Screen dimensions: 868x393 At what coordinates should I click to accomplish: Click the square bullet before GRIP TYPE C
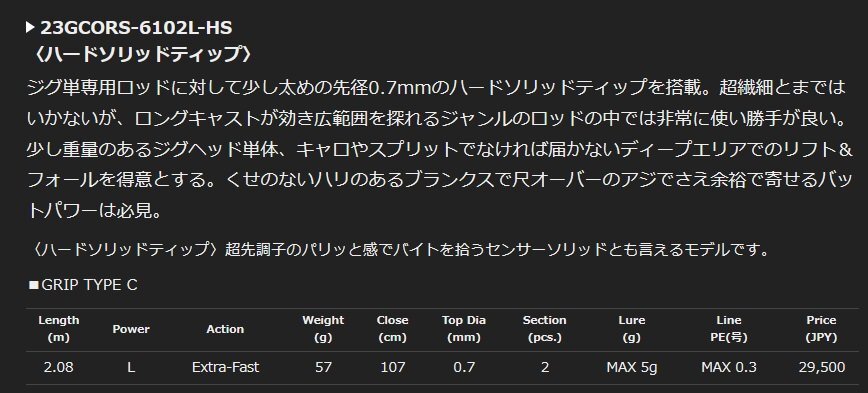pos(33,285)
